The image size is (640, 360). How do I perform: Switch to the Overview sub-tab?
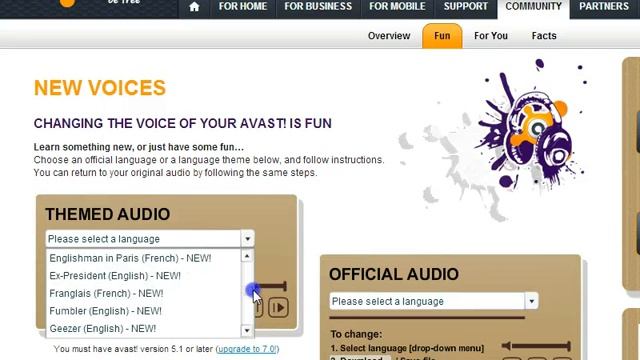[x=389, y=36]
